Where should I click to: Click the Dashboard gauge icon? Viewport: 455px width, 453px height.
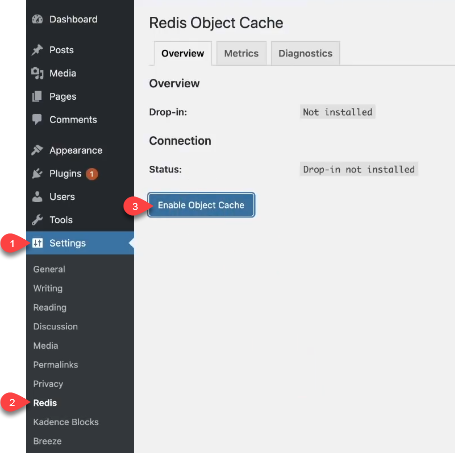[37, 19]
